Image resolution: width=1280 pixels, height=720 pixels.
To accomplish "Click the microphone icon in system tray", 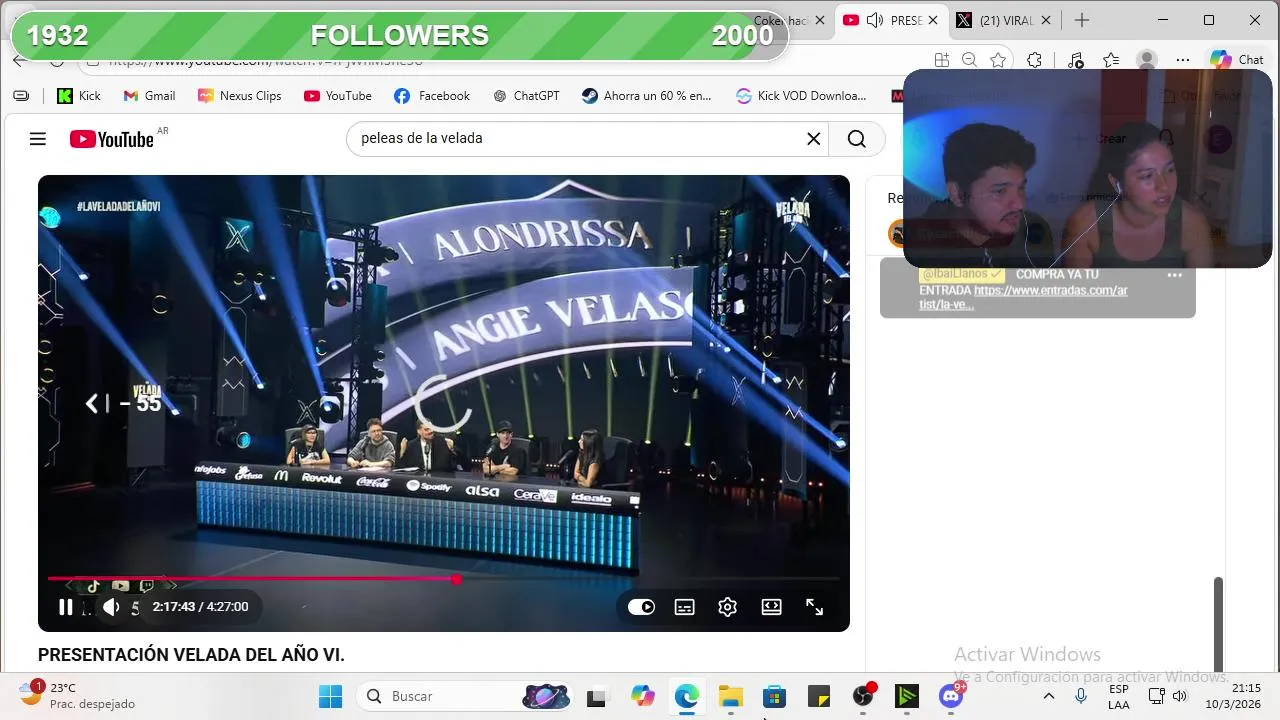I will [1081, 696].
